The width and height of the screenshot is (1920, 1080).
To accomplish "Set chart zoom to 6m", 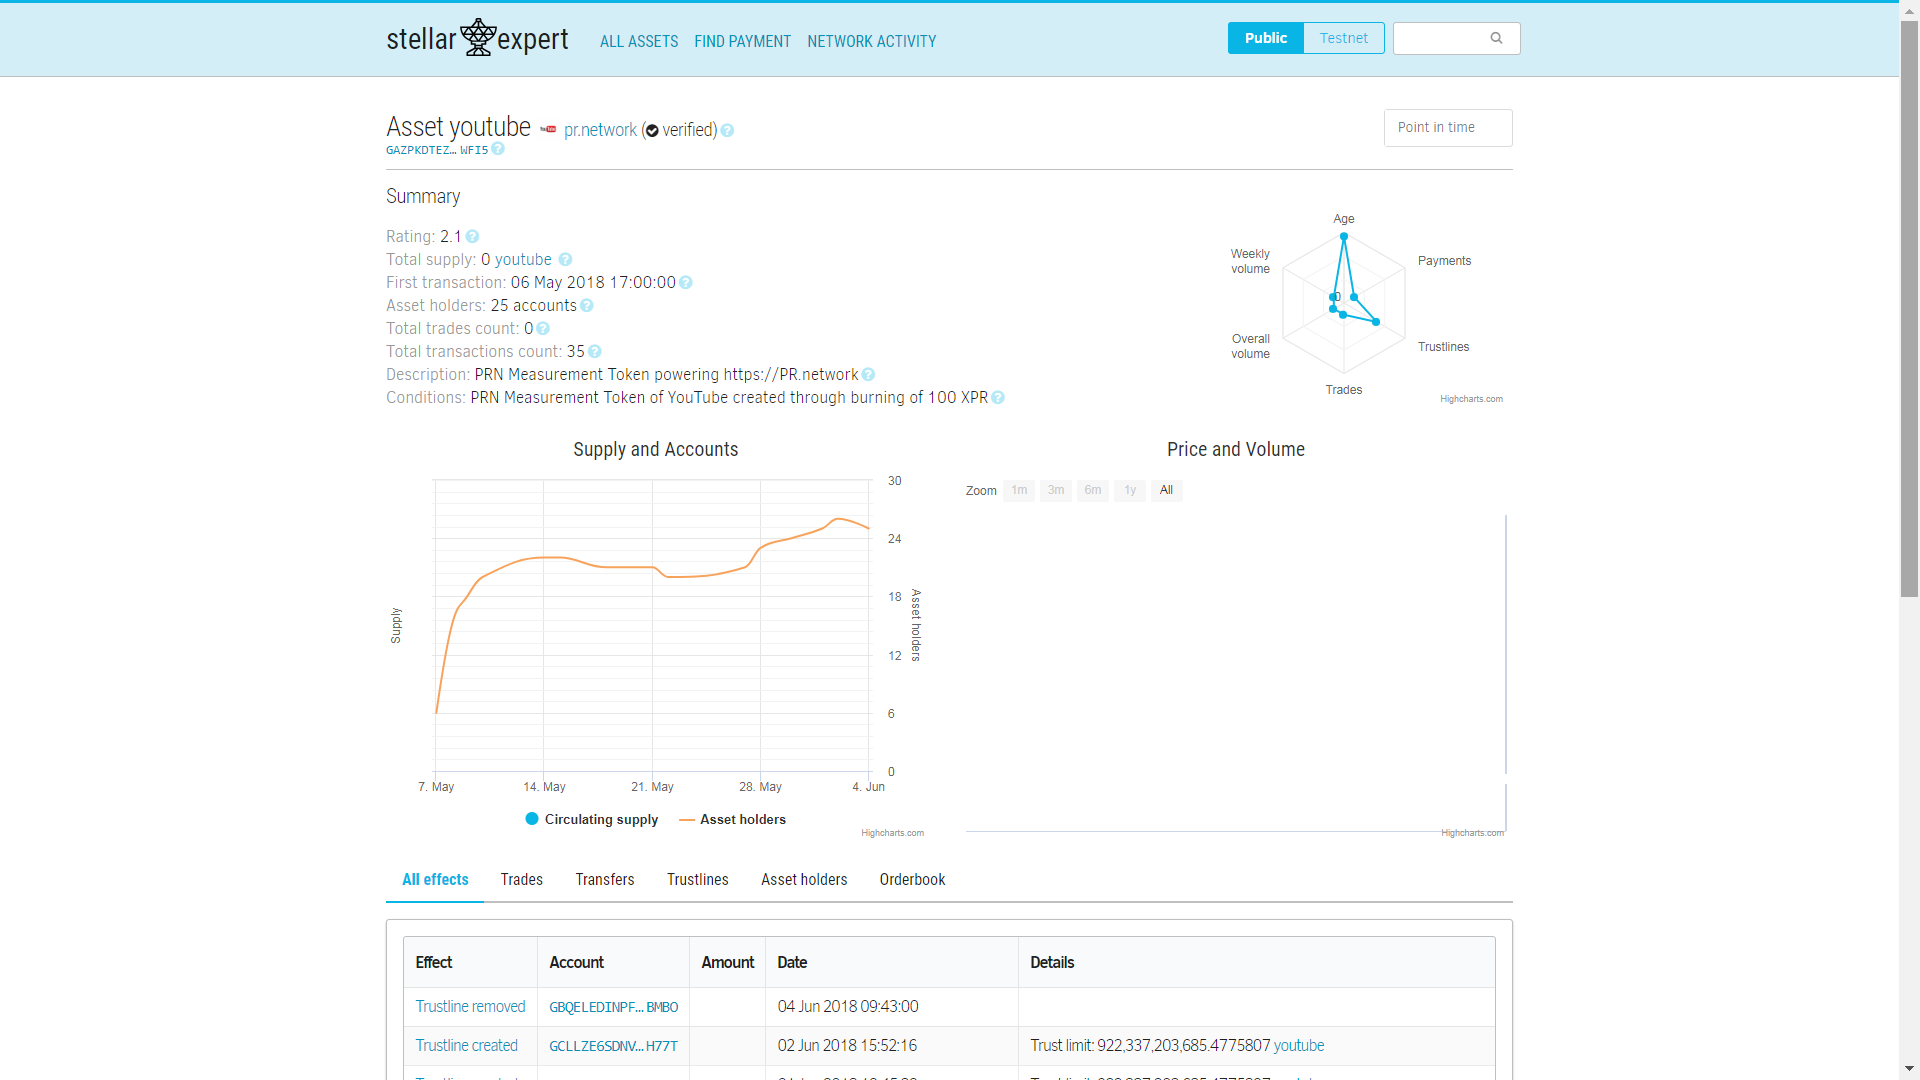I will pos(1093,490).
